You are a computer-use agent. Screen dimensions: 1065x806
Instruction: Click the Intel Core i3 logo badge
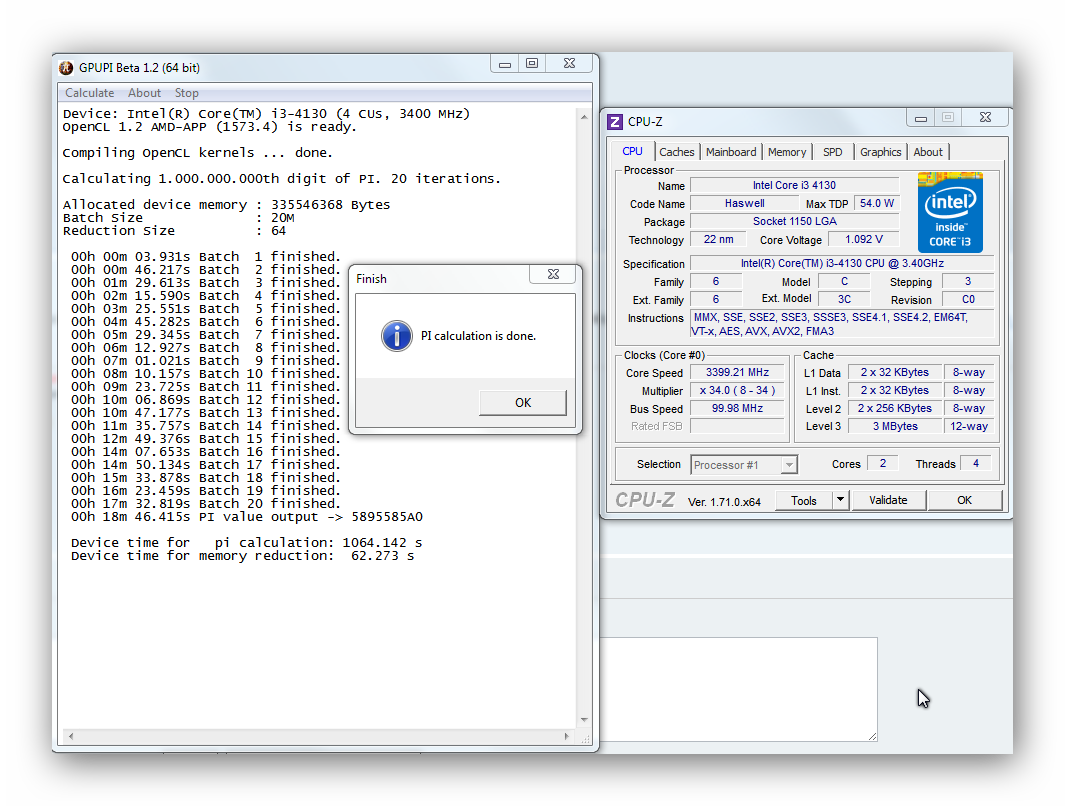tap(950, 212)
